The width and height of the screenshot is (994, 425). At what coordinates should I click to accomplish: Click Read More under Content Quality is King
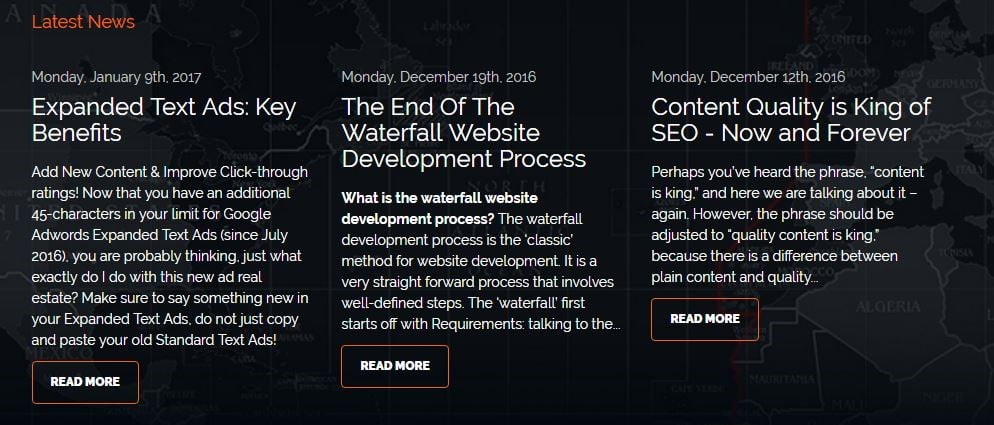[x=705, y=319]
